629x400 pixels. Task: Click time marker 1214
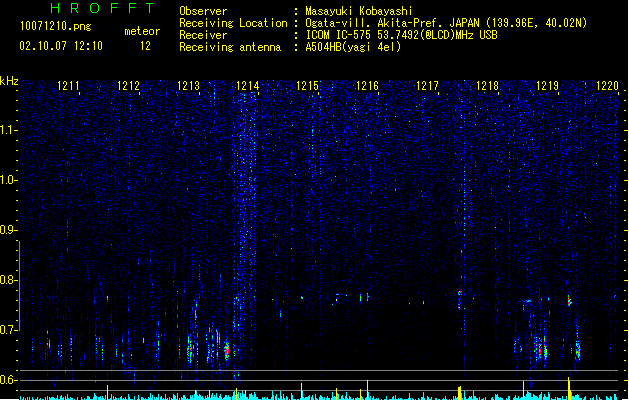248,86
